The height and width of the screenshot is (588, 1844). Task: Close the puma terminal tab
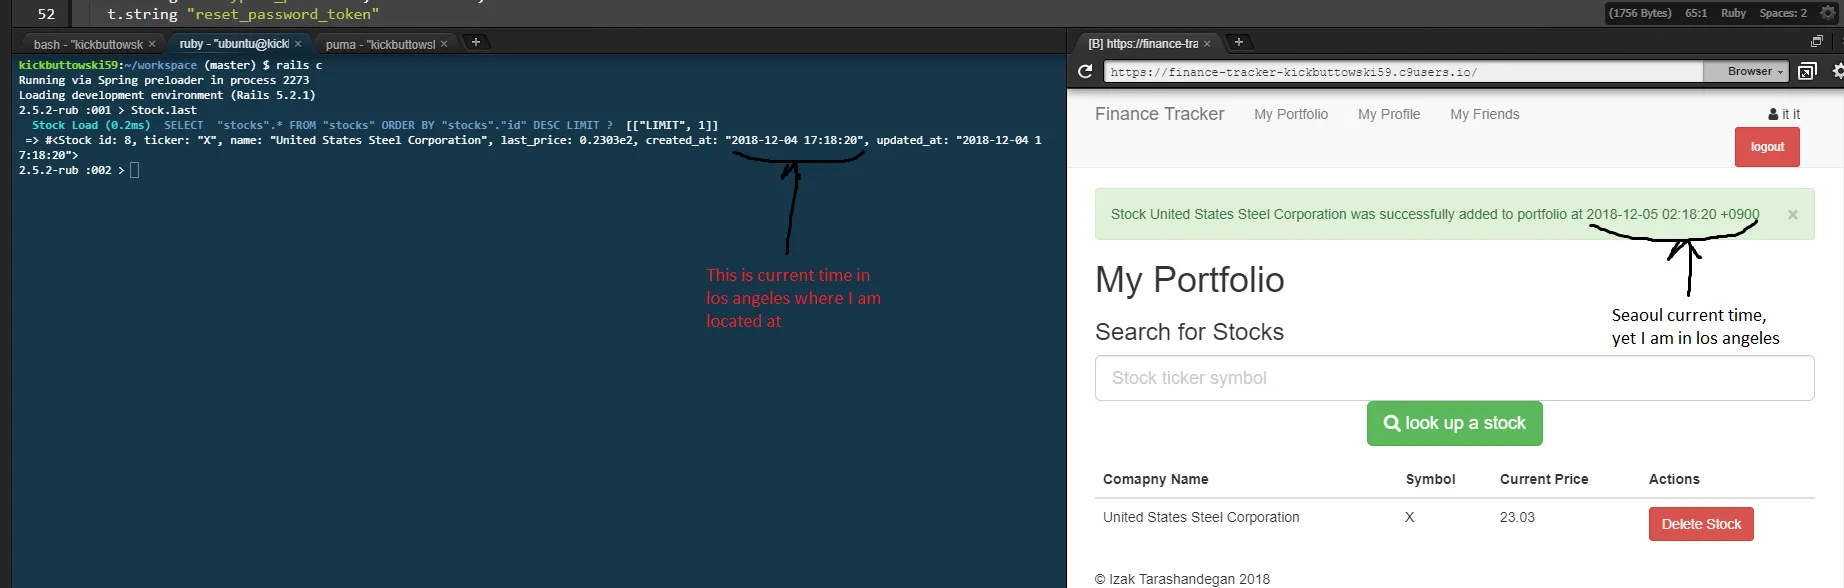pyautogui.click(x=444, y=44)
